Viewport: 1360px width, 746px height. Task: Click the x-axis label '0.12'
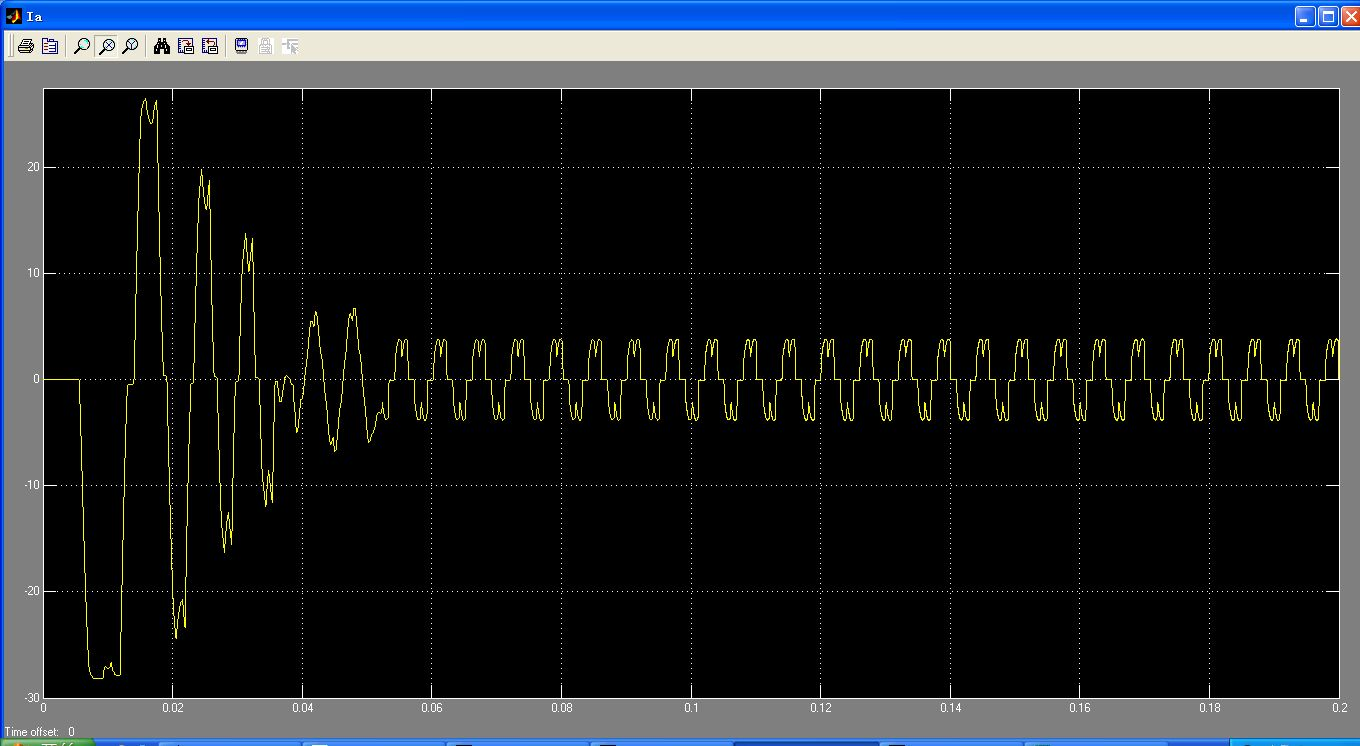(820, 708)
